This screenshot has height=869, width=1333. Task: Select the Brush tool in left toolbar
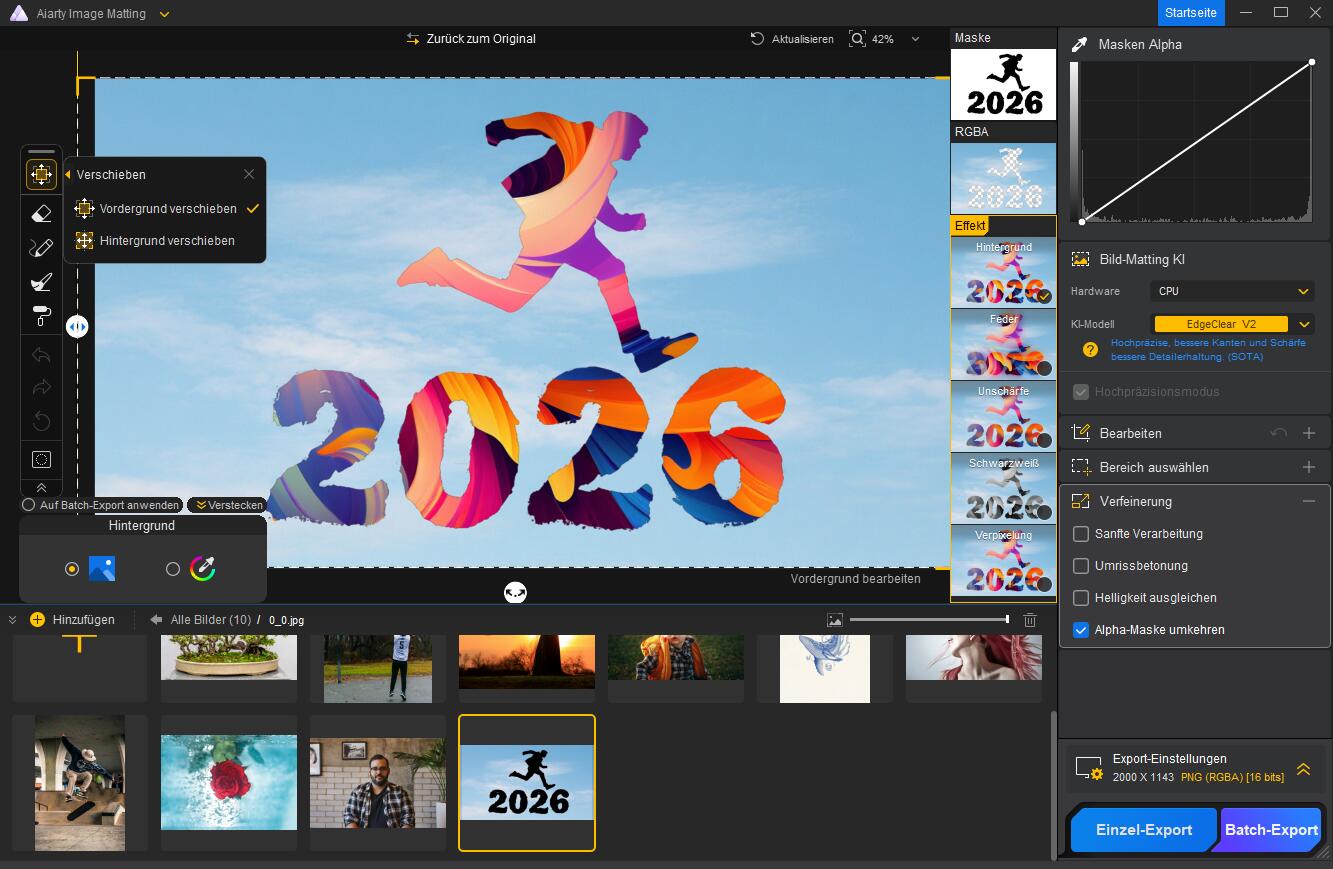41,248
